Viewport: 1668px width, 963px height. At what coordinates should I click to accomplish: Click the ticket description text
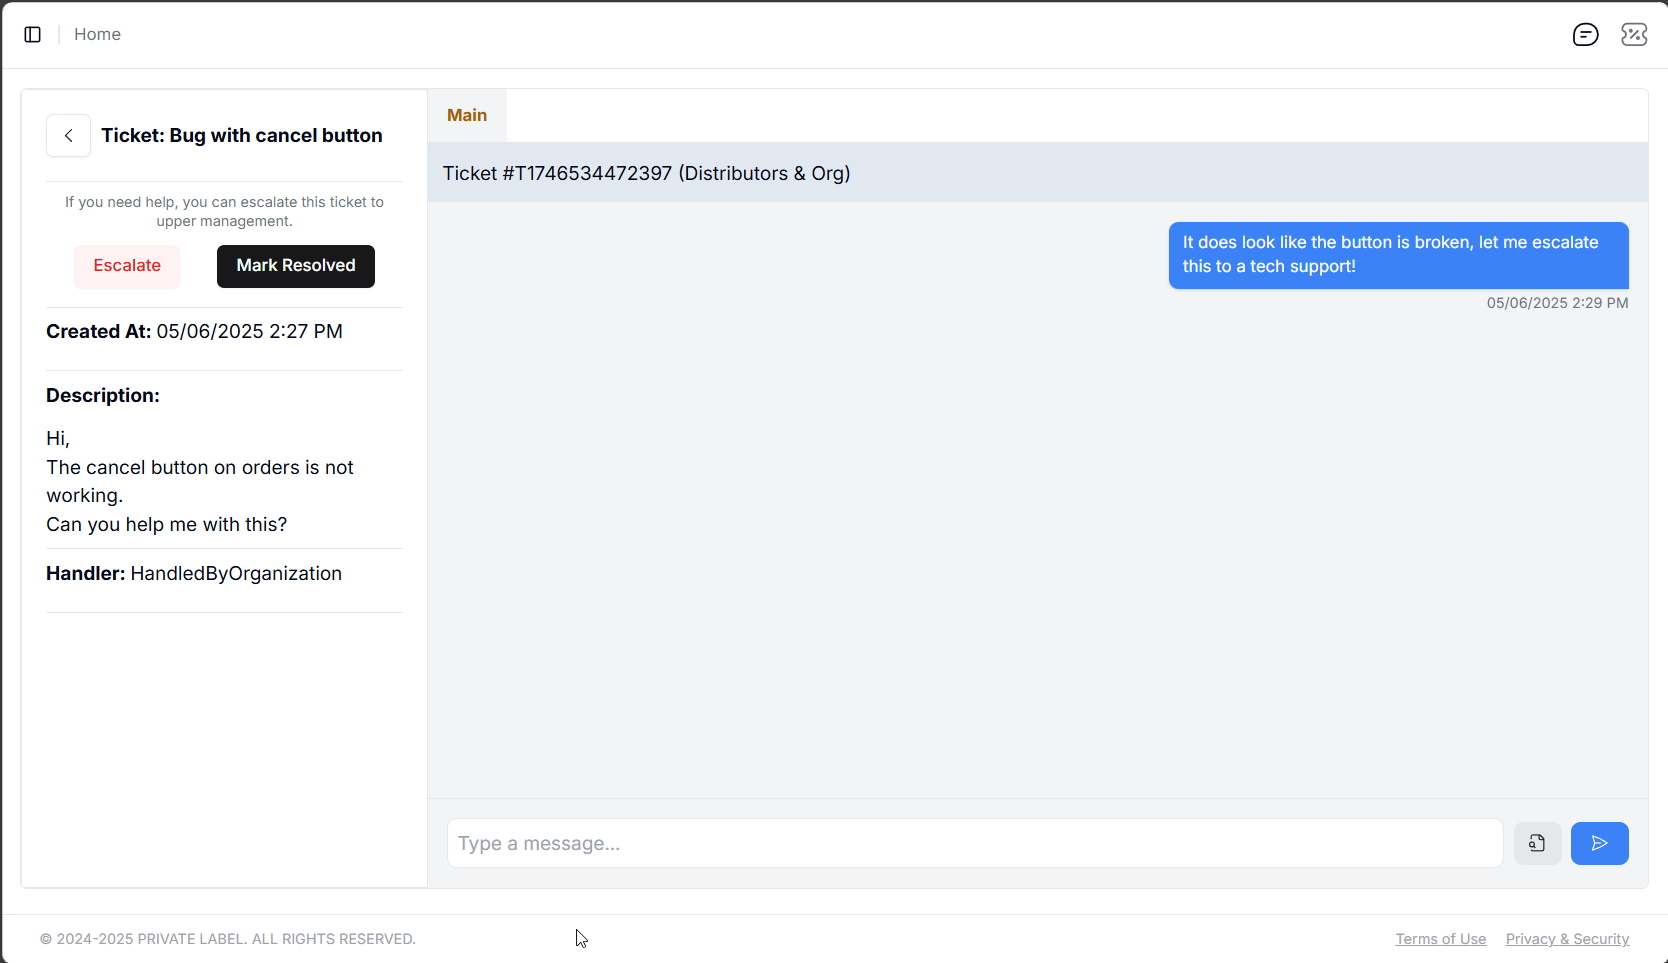pos(200,481)
